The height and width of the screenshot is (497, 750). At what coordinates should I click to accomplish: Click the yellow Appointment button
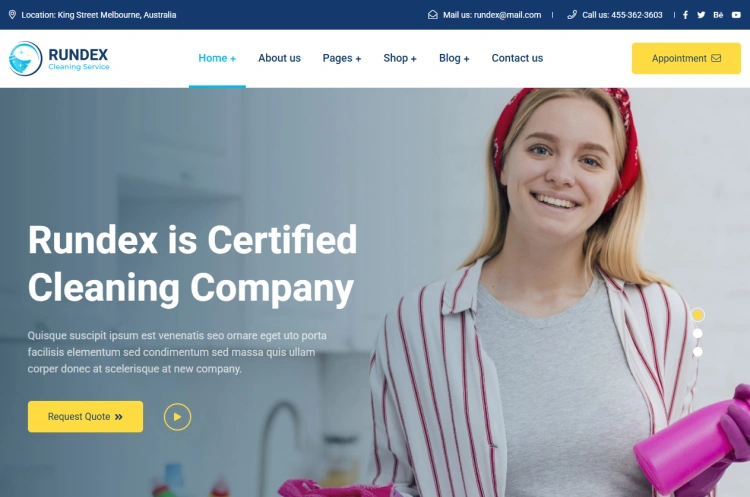(686, 58)
